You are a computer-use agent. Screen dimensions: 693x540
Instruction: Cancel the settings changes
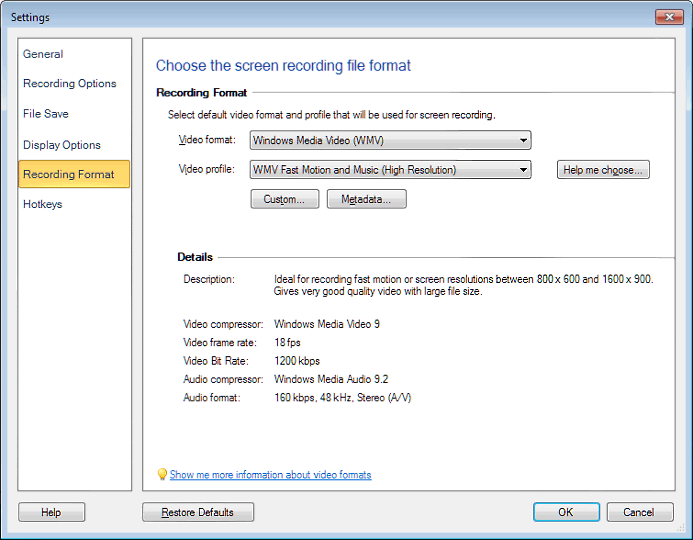coord(639,512)
